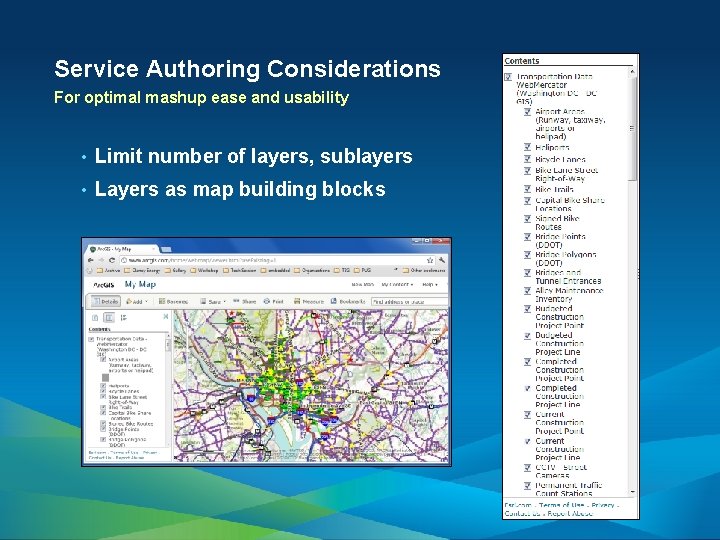This screenshot has width=720, height=540.
Task: Toggle Alley Maintenance Inventory layer checkbox
Action: click(x=528, y=291)
